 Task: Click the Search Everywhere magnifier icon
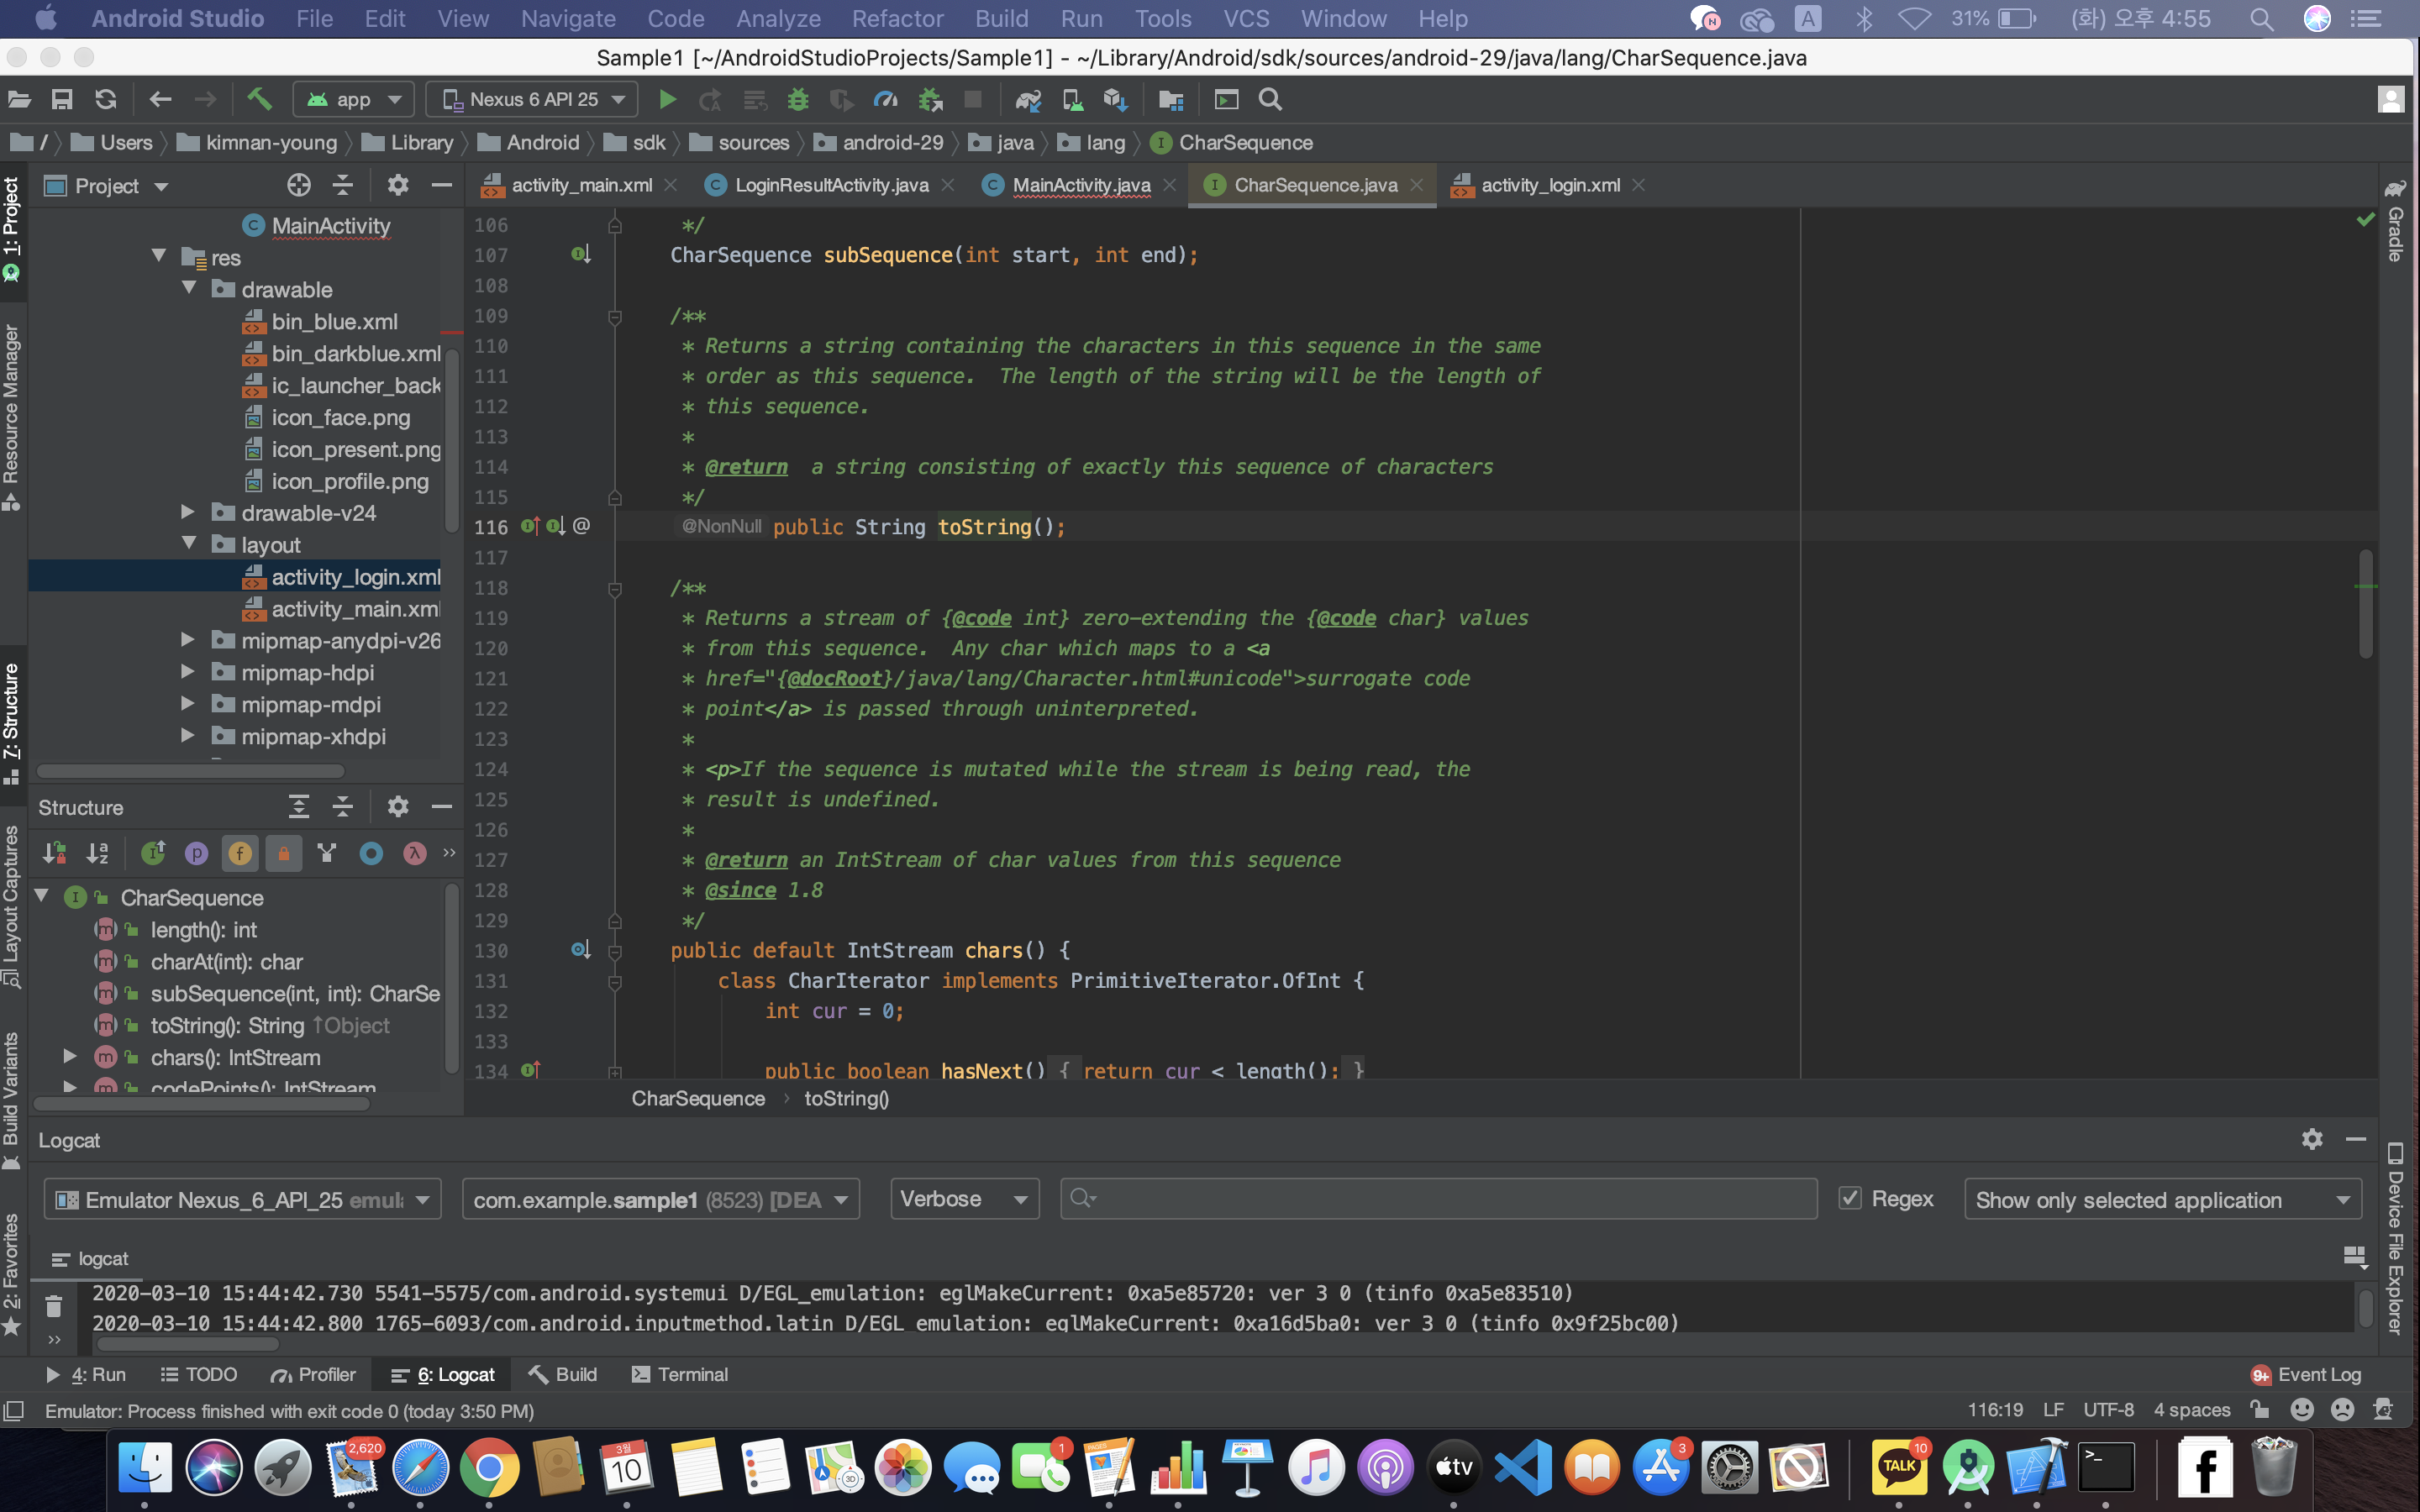pyautogui.click(x=1270, y=99)
